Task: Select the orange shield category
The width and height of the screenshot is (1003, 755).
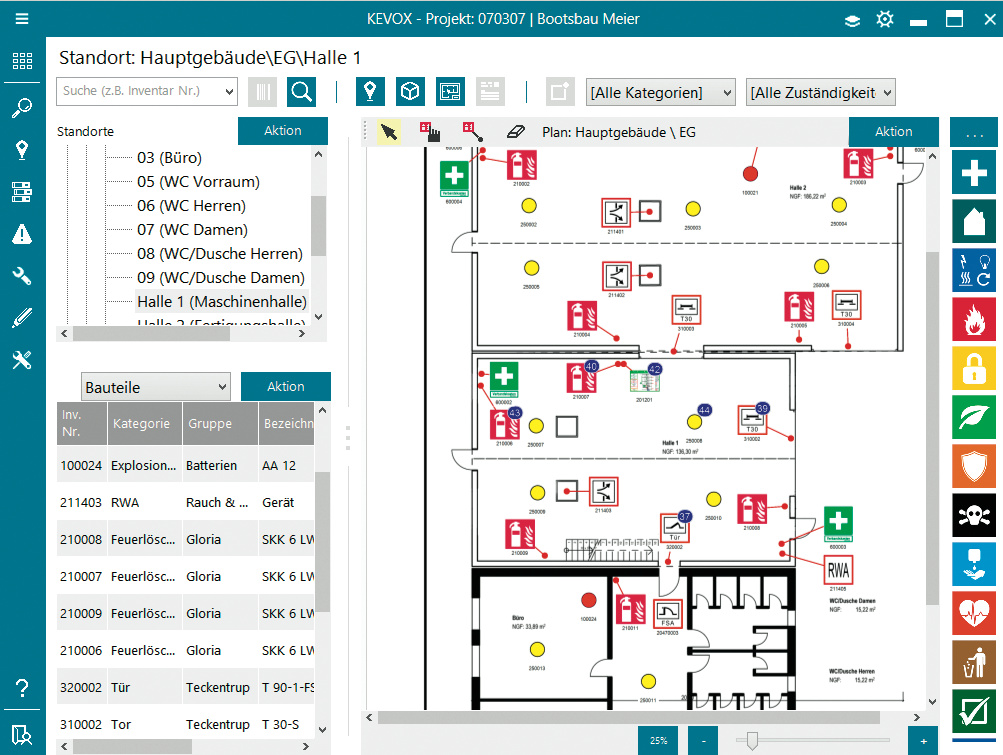Action: (974, 466)
